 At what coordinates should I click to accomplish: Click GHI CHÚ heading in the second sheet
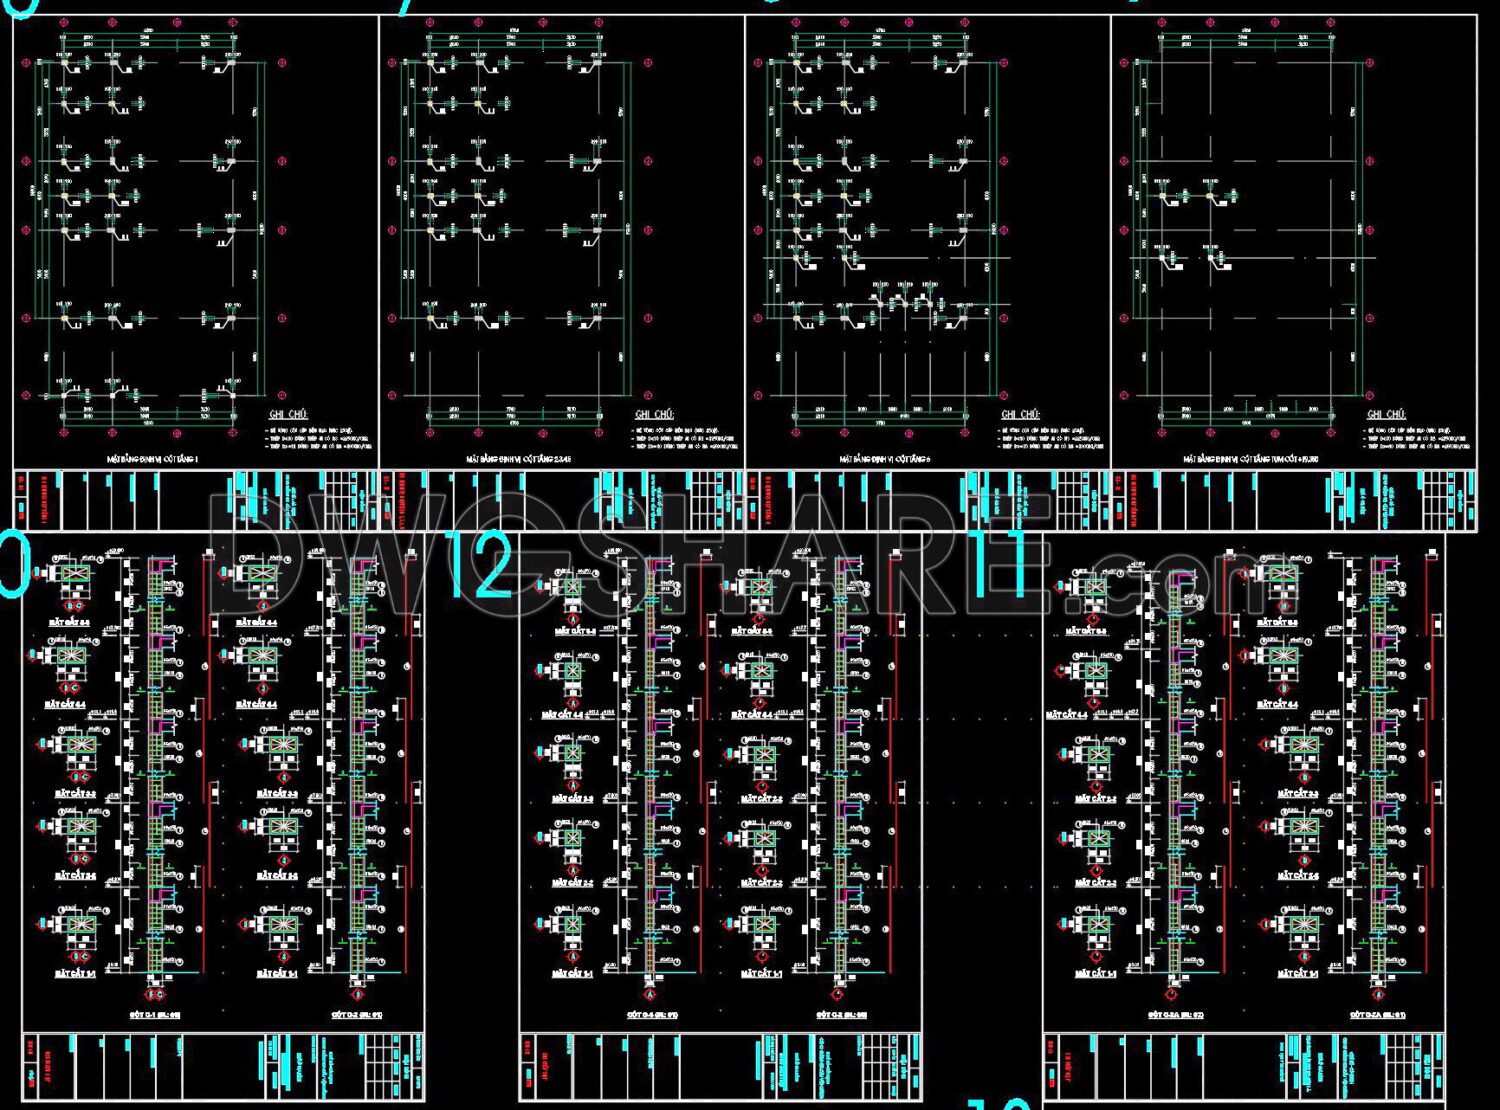click(655, 414)
